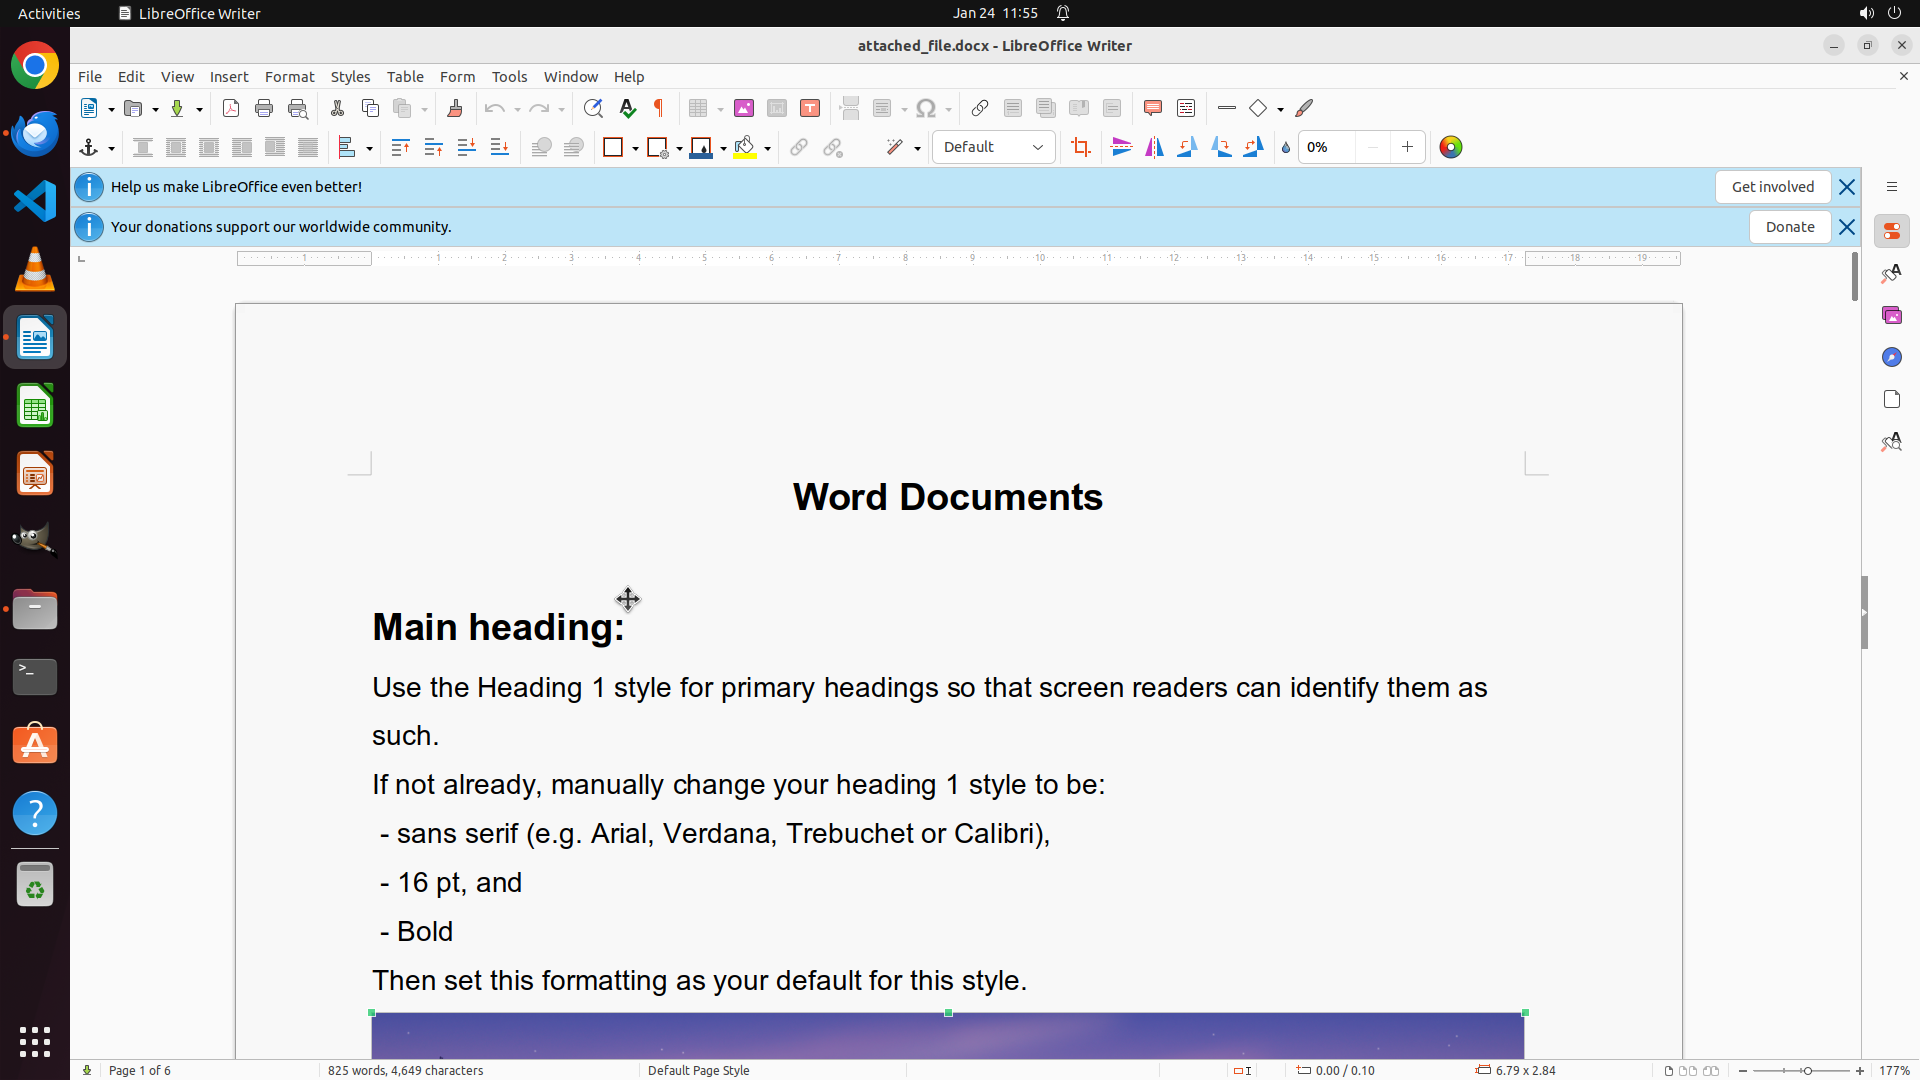Screen dimensions: 1920x1080
Task: Click the Clone Formatting paintbrush
Action: 455,108
